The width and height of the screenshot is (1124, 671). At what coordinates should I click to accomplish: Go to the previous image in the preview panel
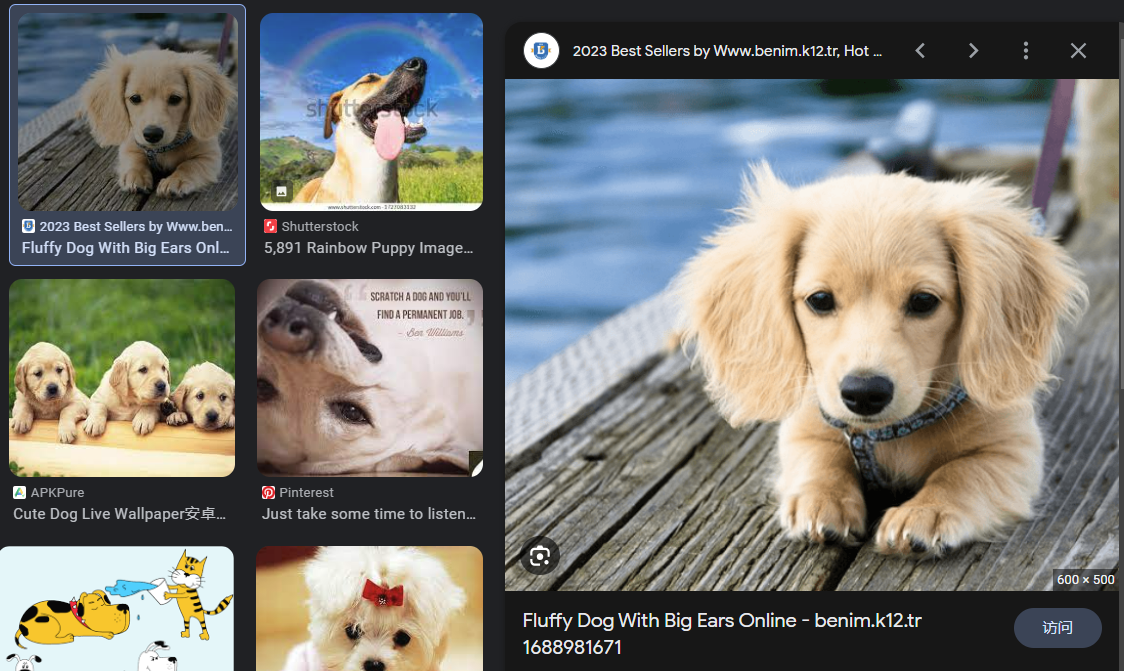[920, 51]
